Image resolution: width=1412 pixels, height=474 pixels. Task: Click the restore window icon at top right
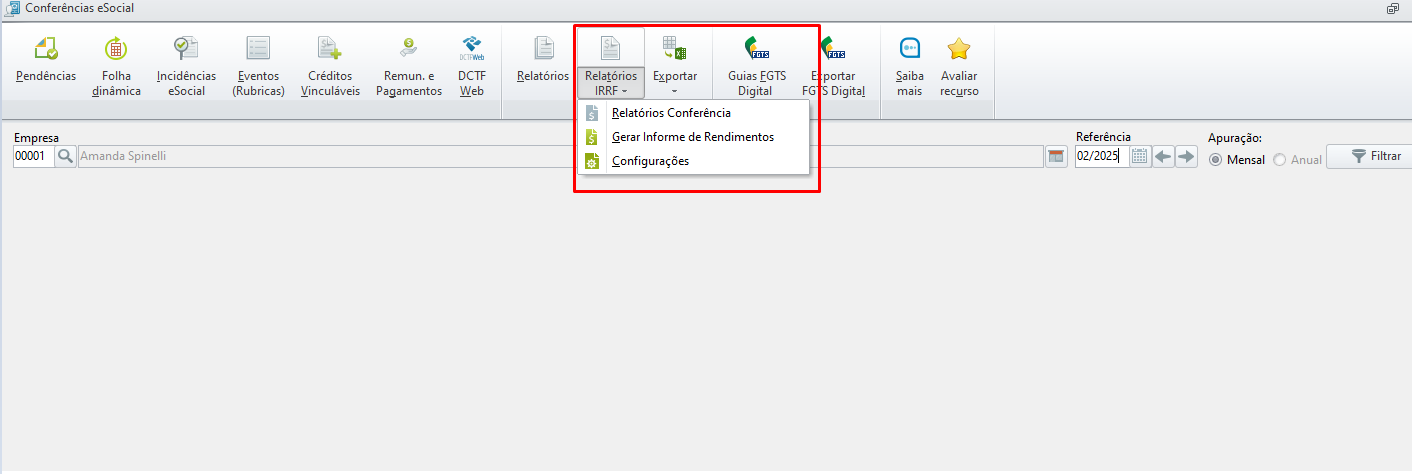click(x=1392, y=8)
